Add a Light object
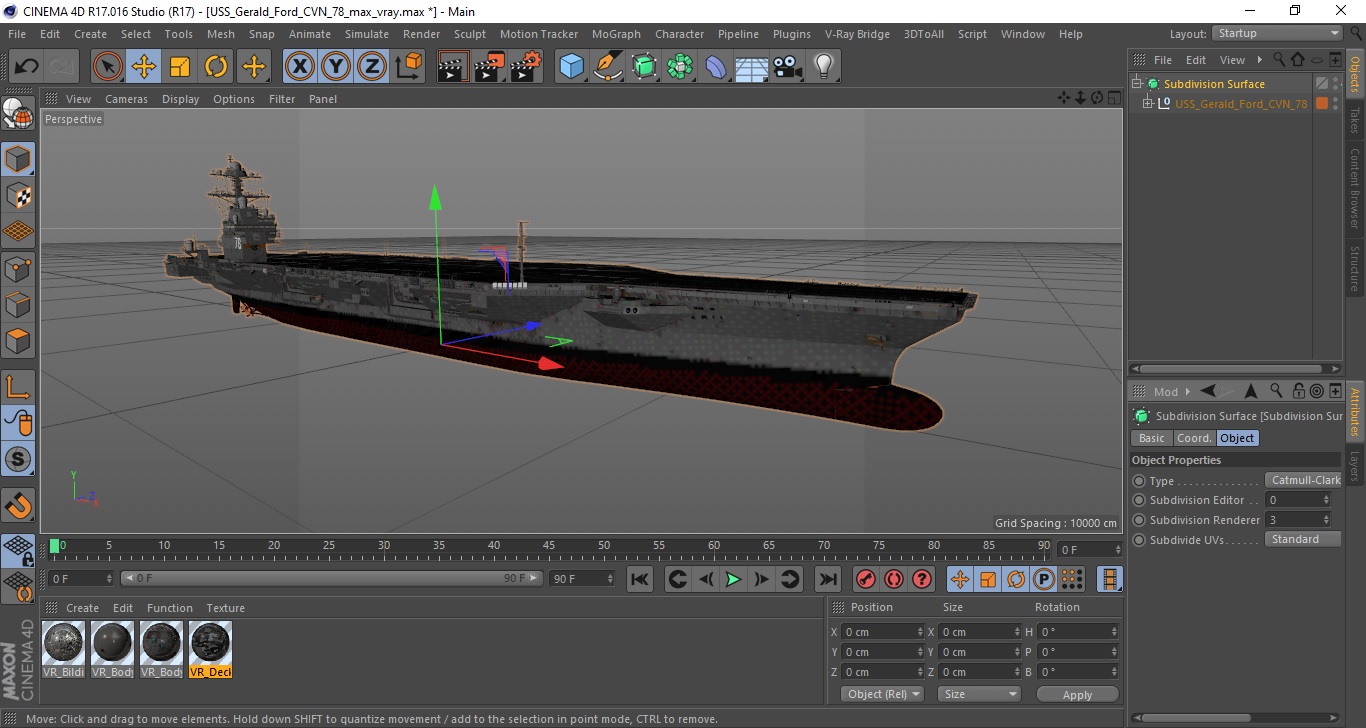1366x728 pixels. click(x=823, y=67)
